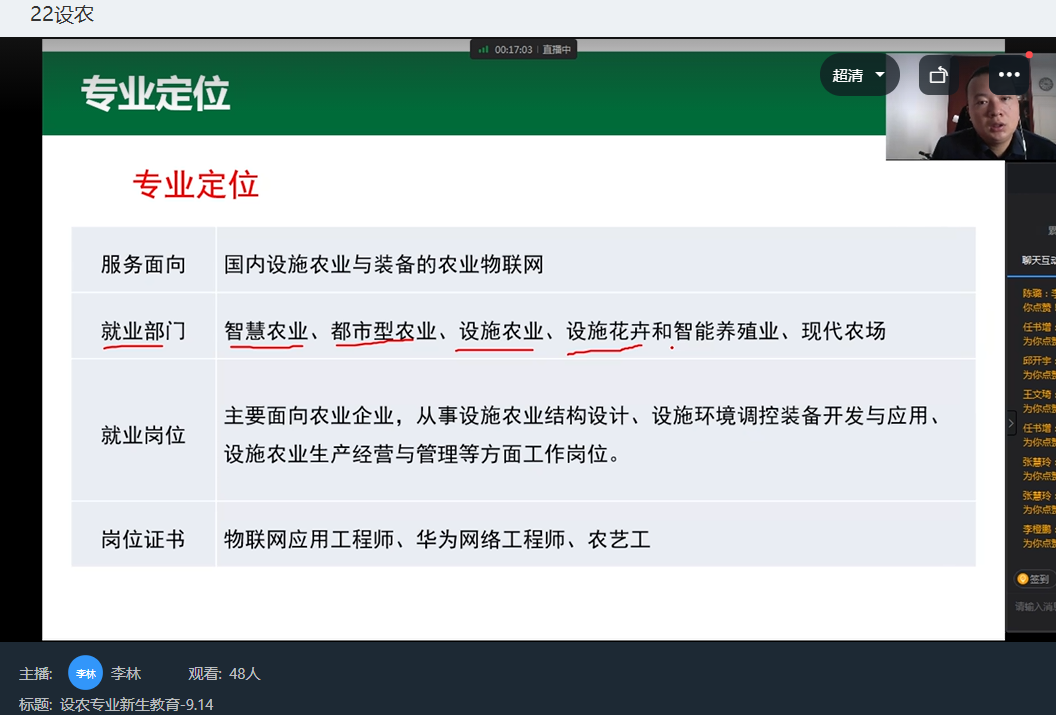The image size is (1056, 715).
Task: Select 邱开宇's chat message
Action: [x=1038, y=368]
